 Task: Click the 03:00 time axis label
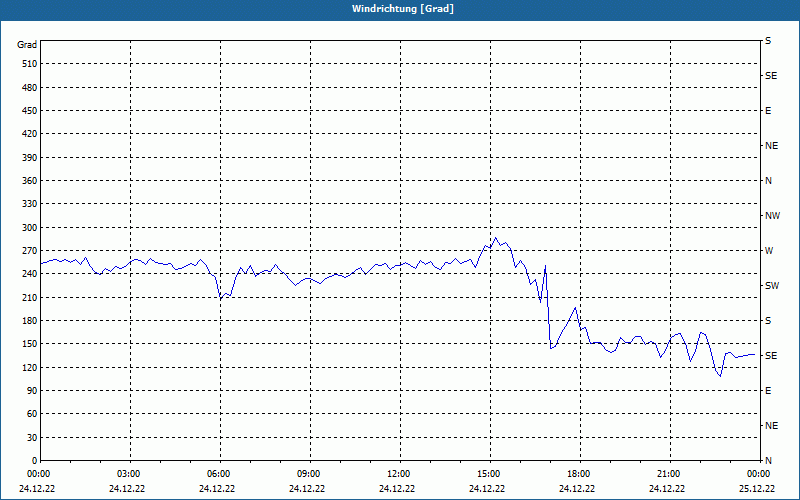129,473
